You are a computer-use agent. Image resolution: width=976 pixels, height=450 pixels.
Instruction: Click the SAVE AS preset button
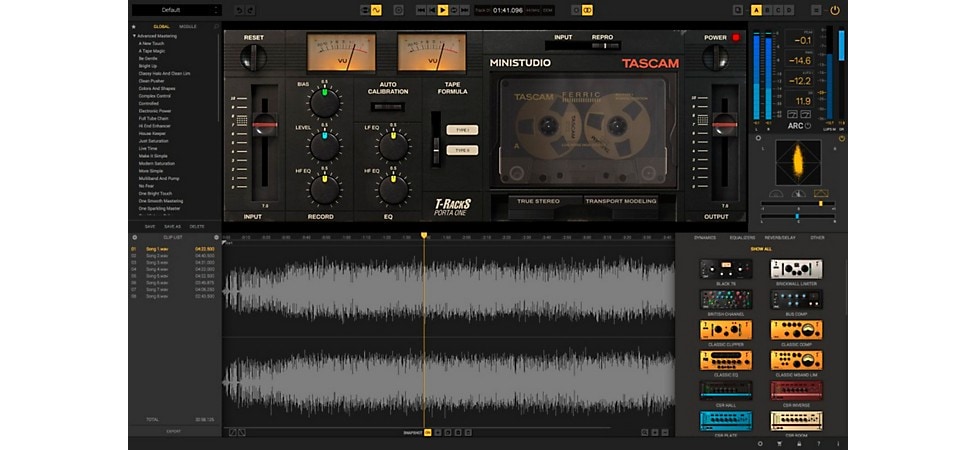(x=172, y=227)
